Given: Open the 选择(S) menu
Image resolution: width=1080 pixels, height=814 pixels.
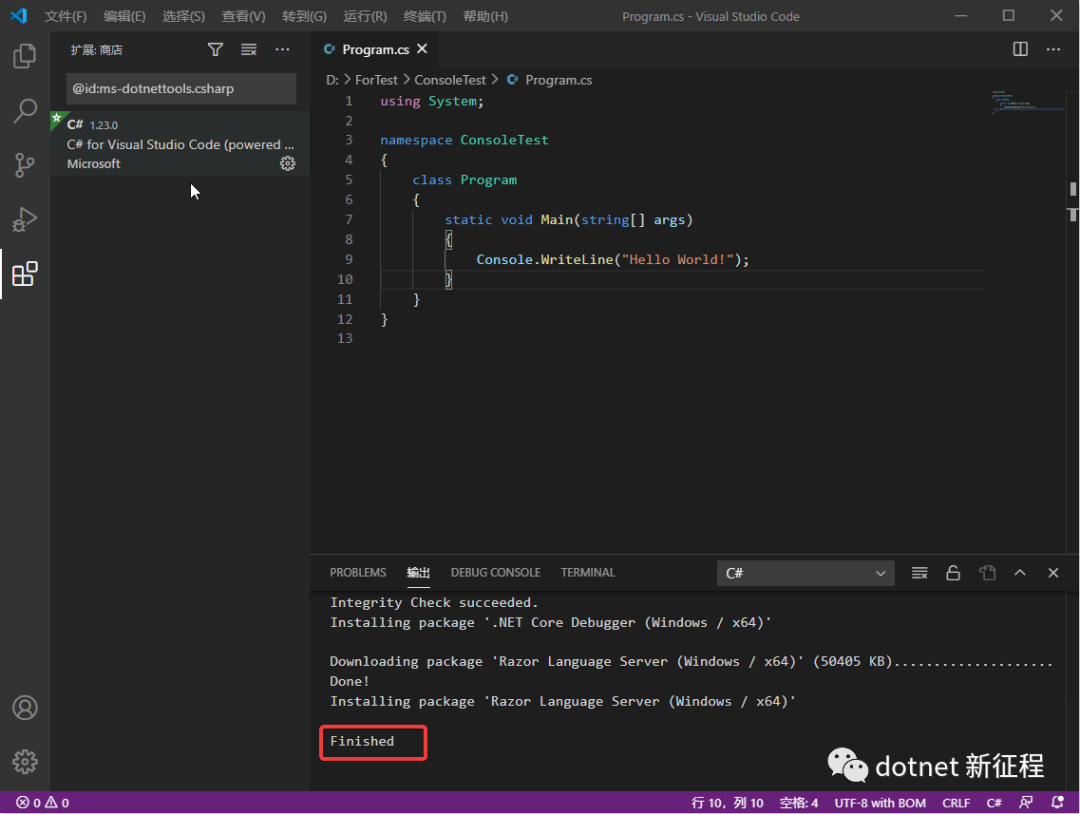Looking at the screenshot, I should [x=184, y=16].
